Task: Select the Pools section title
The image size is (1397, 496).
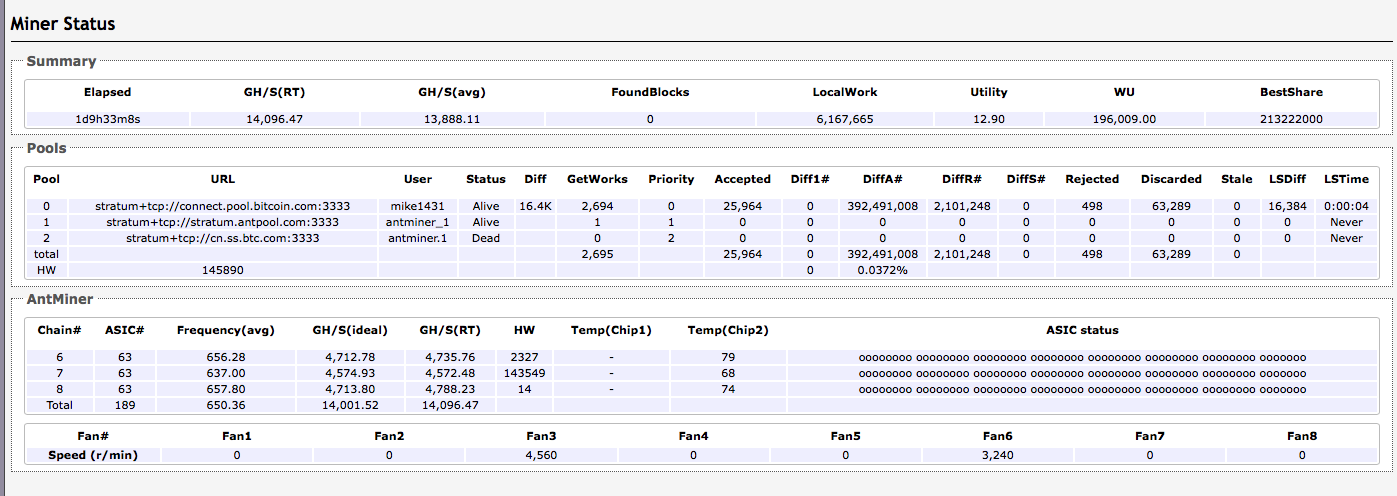Action: pyautogui.click(x=46, y=148)
